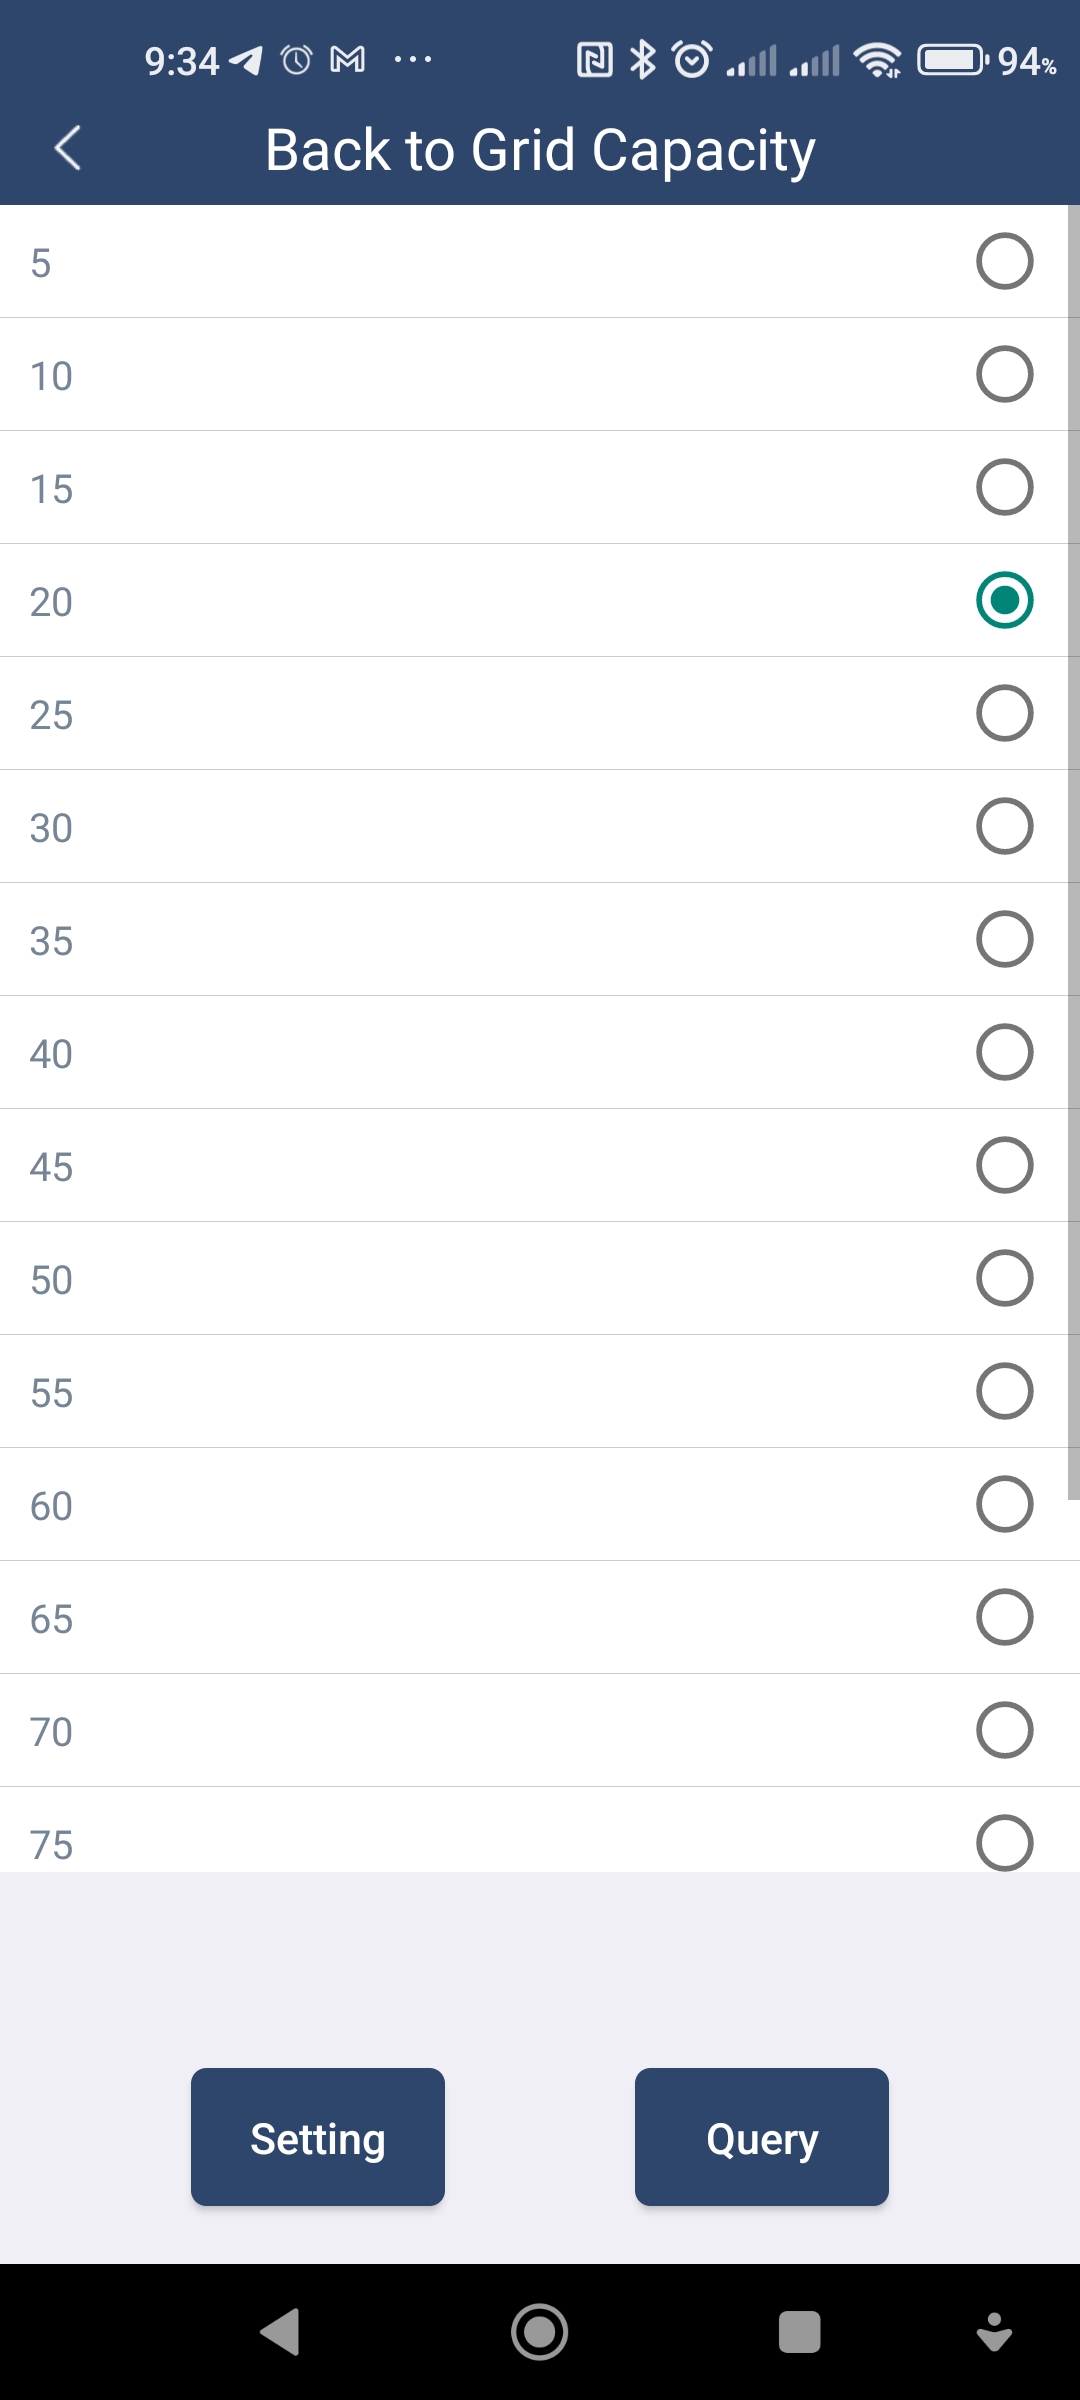Click the list vertical scrollbar
The image size is (1080, 2400).
1074,852
